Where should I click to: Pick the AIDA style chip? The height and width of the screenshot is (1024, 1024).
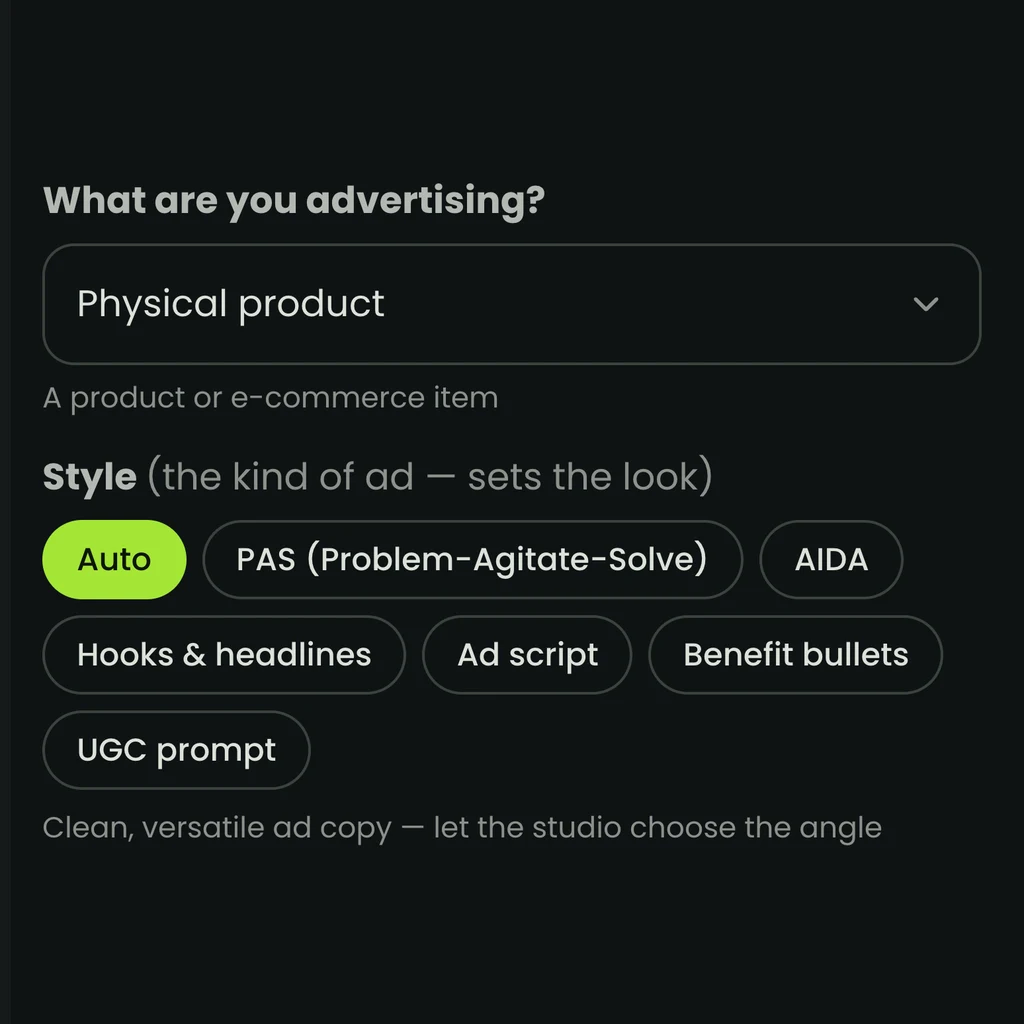click(x=831, y=559)
